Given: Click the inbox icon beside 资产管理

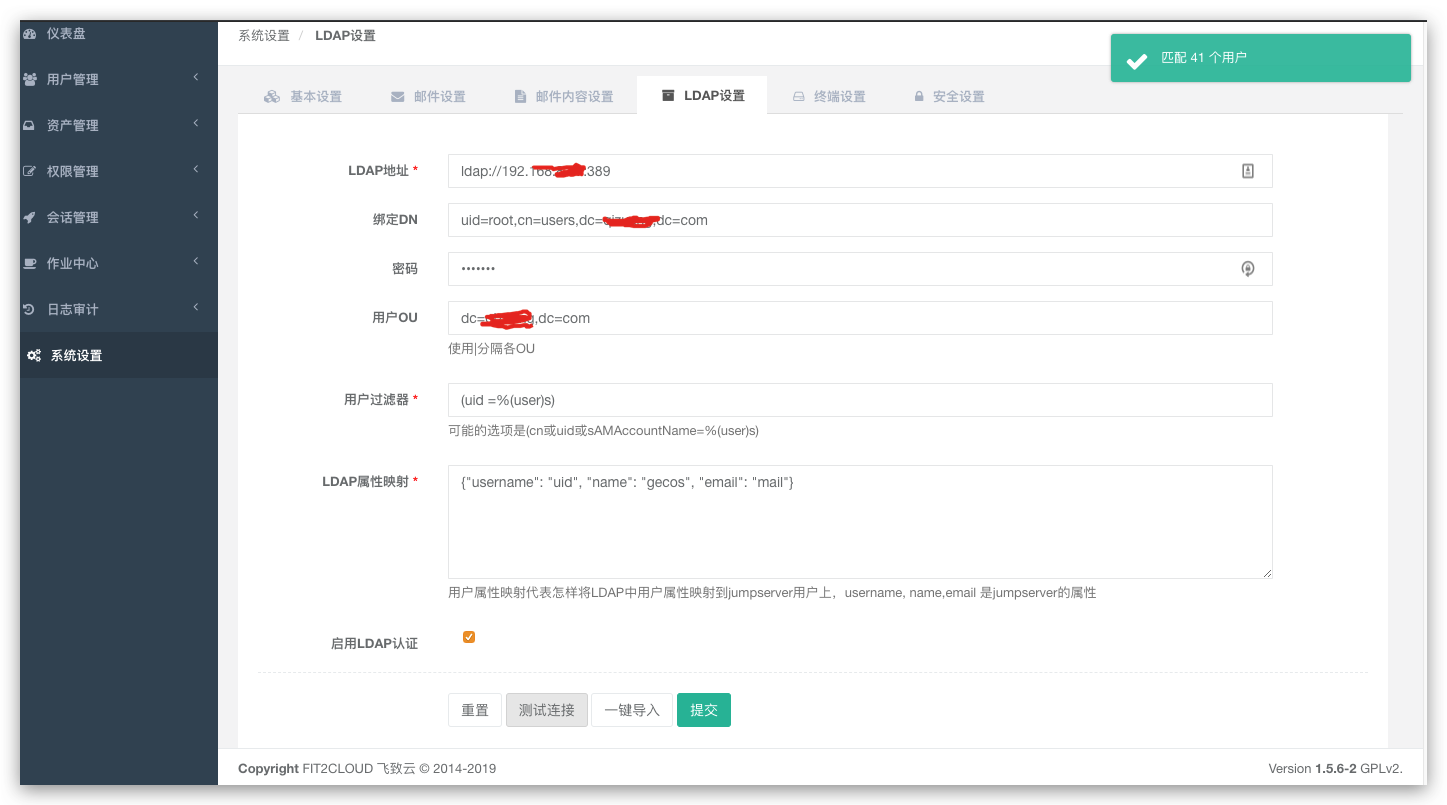Looking at the screenshot, I should pyautogui.click(x=30, y=125).
